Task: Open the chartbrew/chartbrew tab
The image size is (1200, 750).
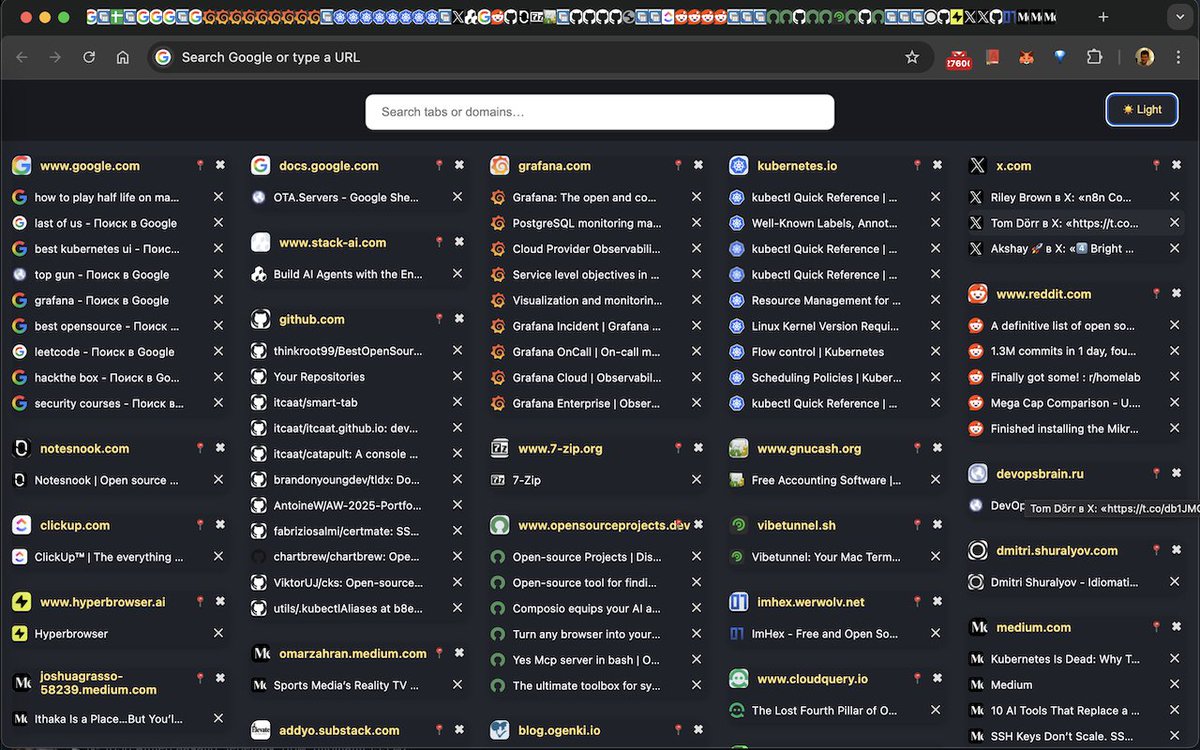Action: [346, 556]
